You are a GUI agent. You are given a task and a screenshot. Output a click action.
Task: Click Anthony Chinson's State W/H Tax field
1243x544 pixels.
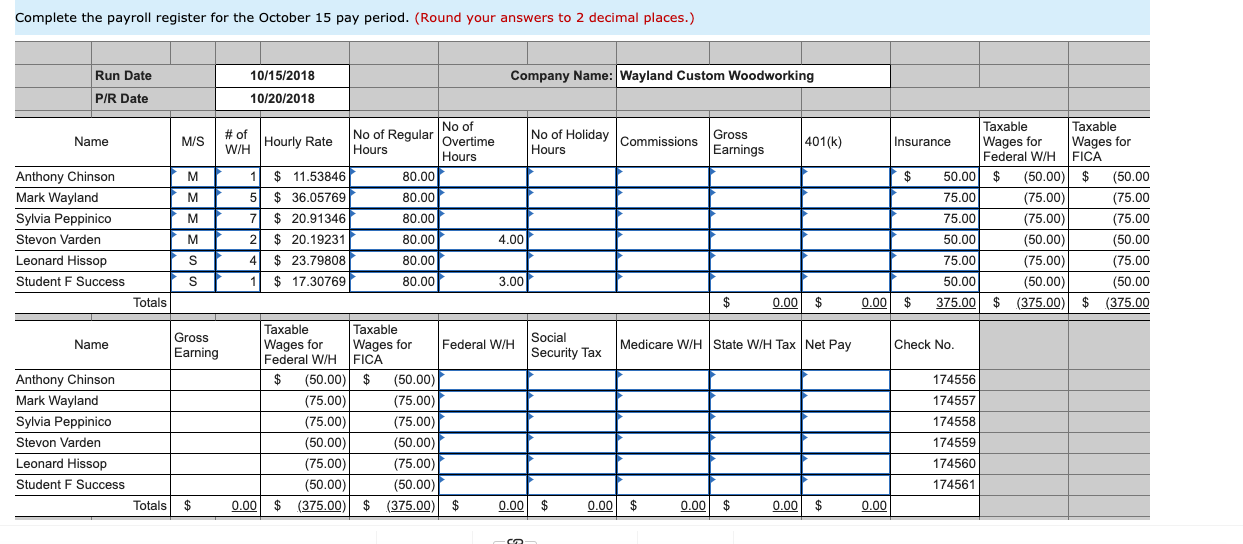(x=754, y=380)
